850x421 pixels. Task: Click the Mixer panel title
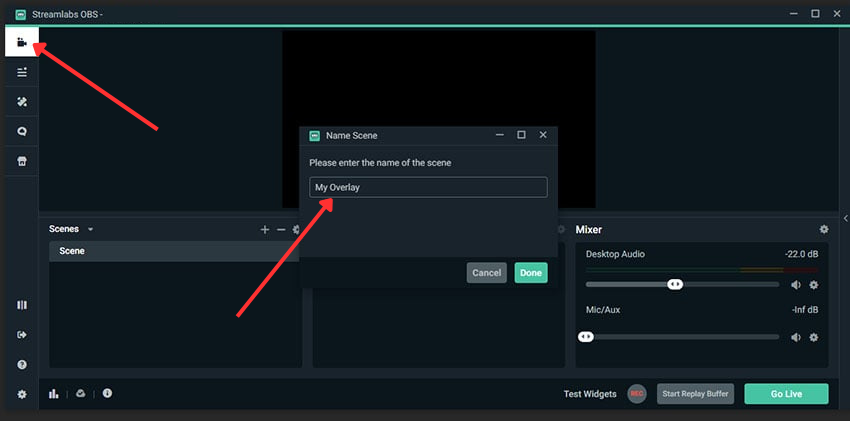tap(589, 230)
